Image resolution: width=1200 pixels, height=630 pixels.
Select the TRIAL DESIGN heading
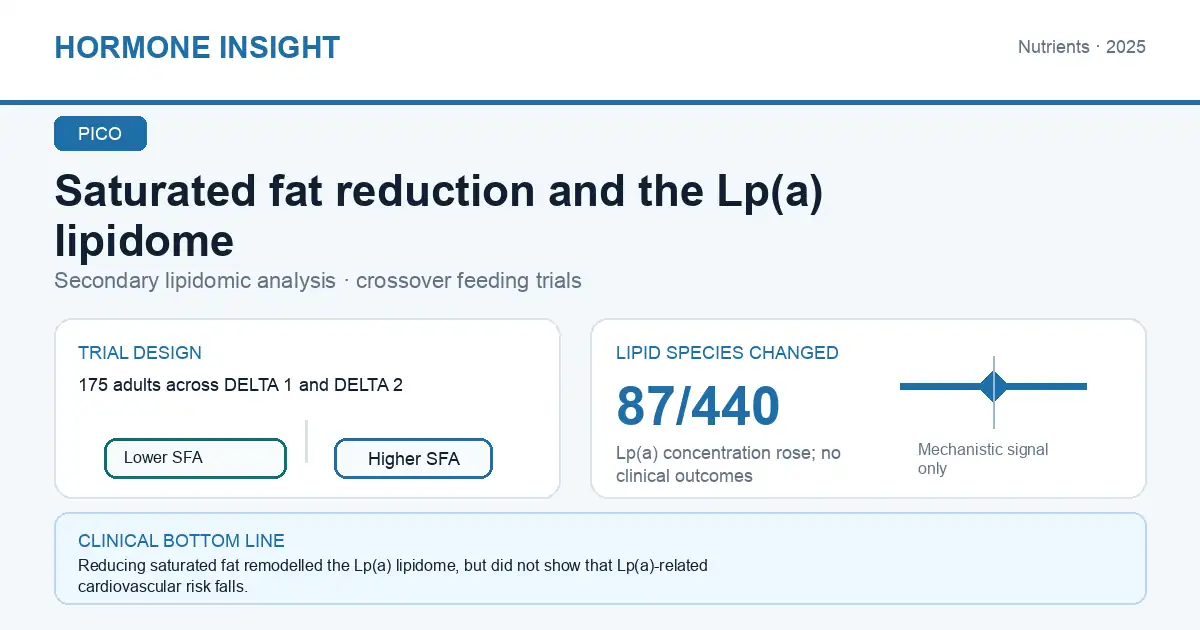[x=140, y=353]
